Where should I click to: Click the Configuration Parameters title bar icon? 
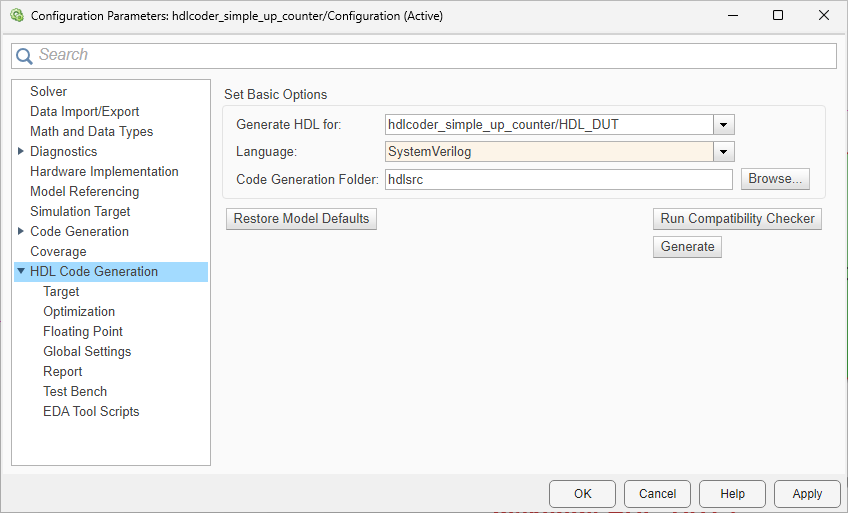16,16
